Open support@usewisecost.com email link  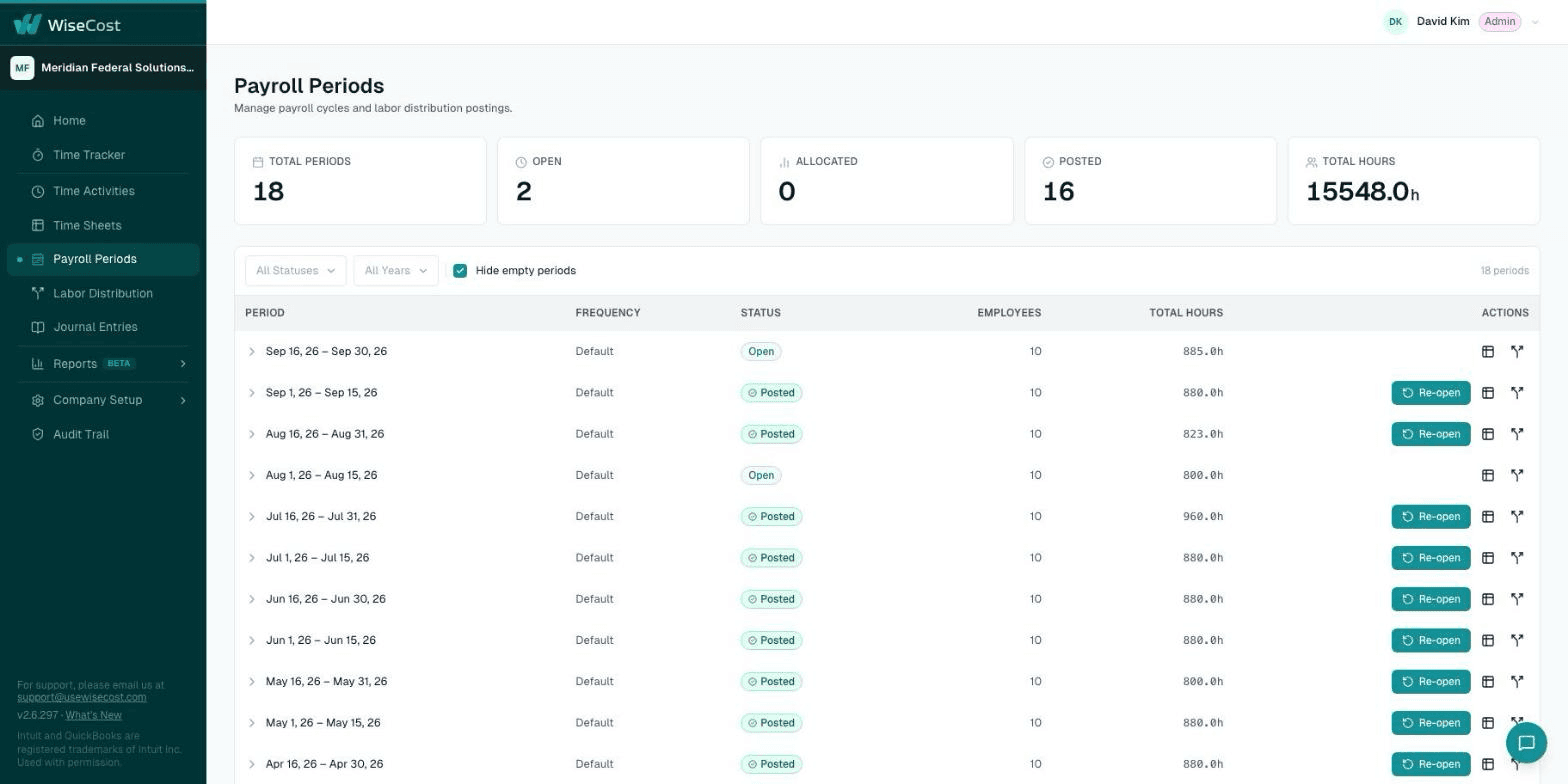[x=82, y=698]
